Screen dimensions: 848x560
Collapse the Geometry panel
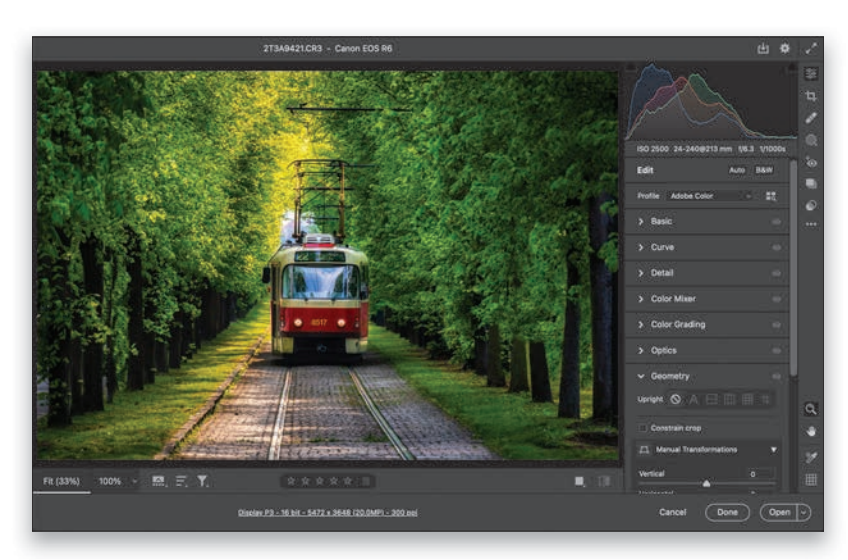[641, 377]
